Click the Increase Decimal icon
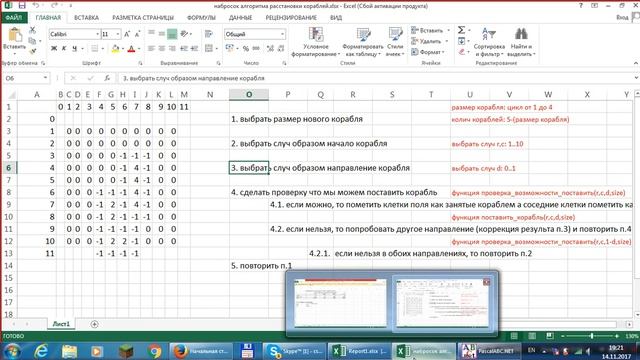Image resolution: width=640 pixels, height=360 pixels. tap(270, 49)
